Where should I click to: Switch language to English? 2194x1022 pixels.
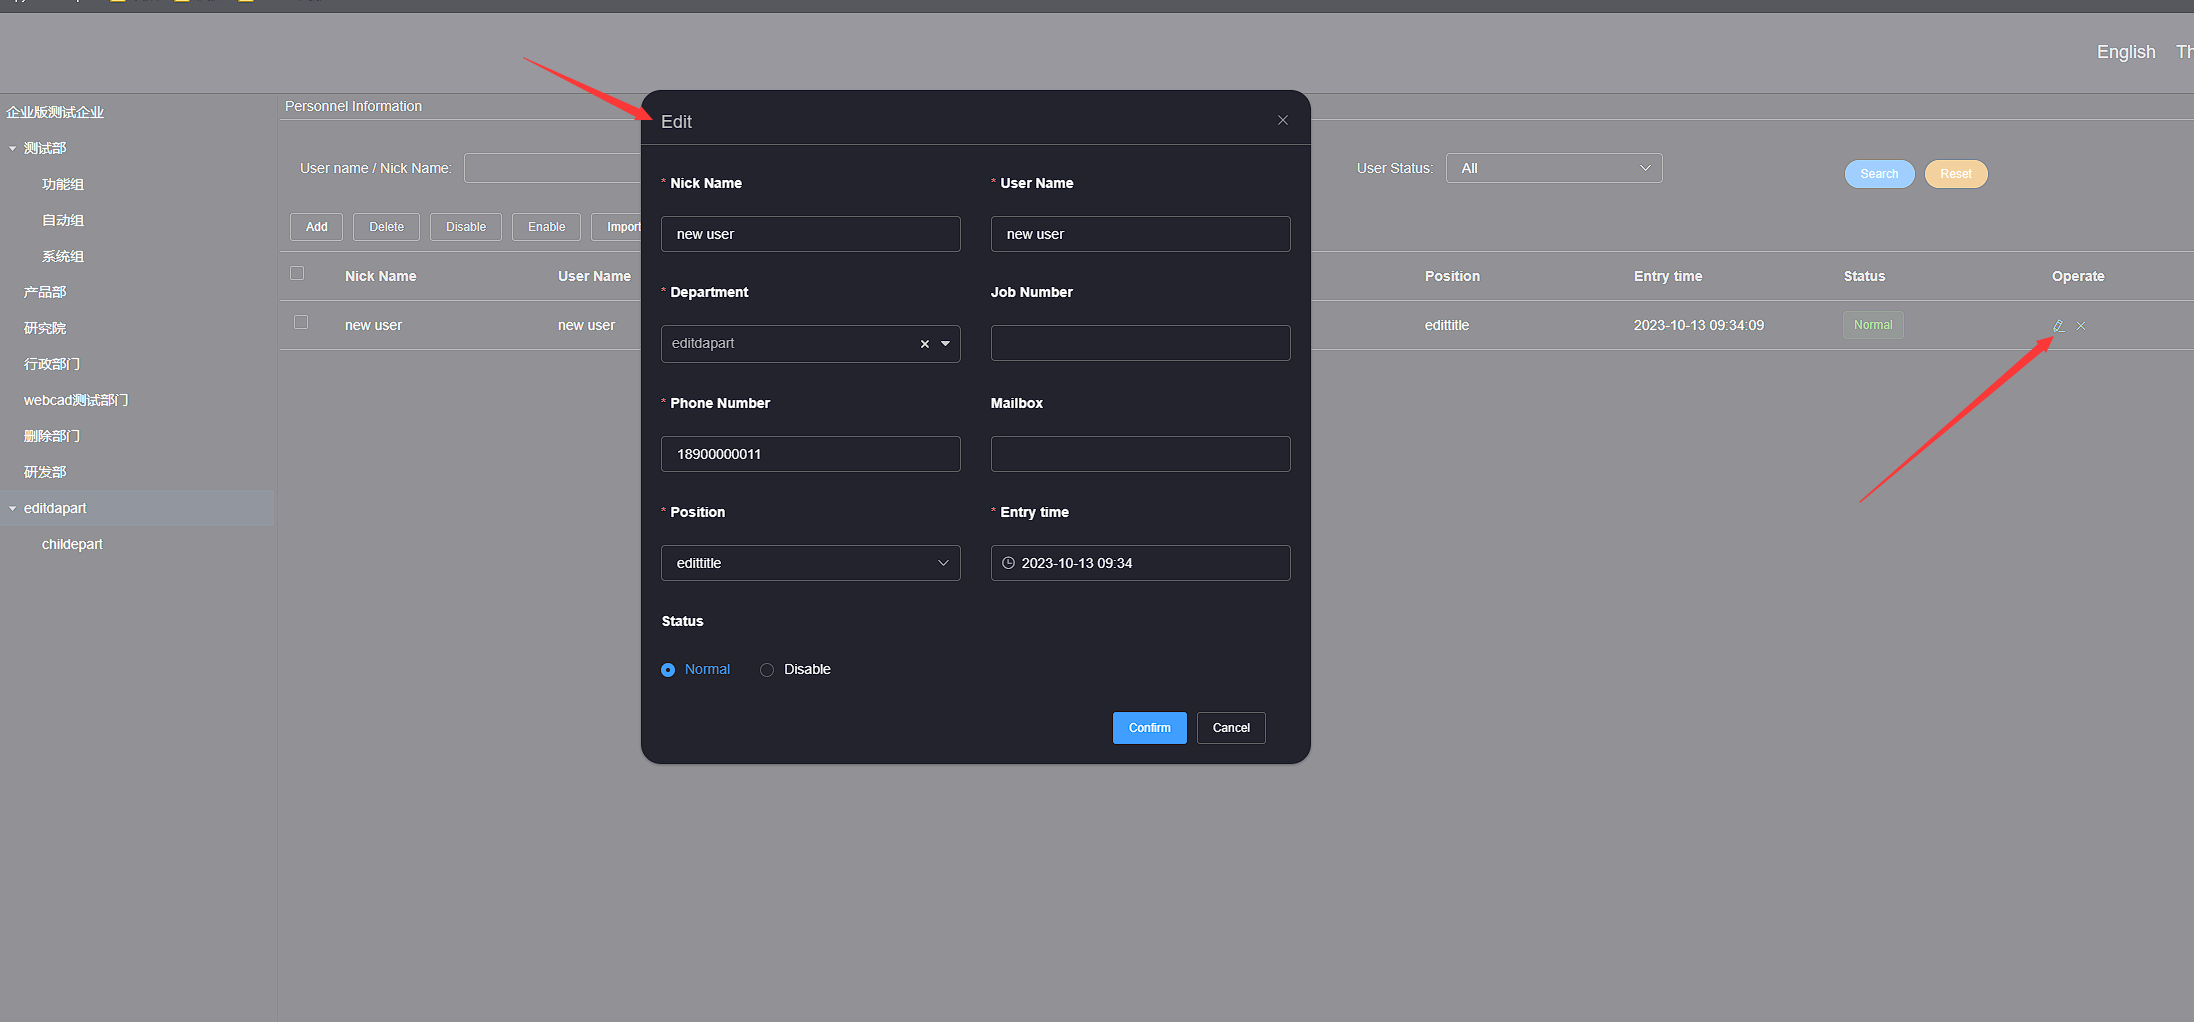(x=2126, y=52)
